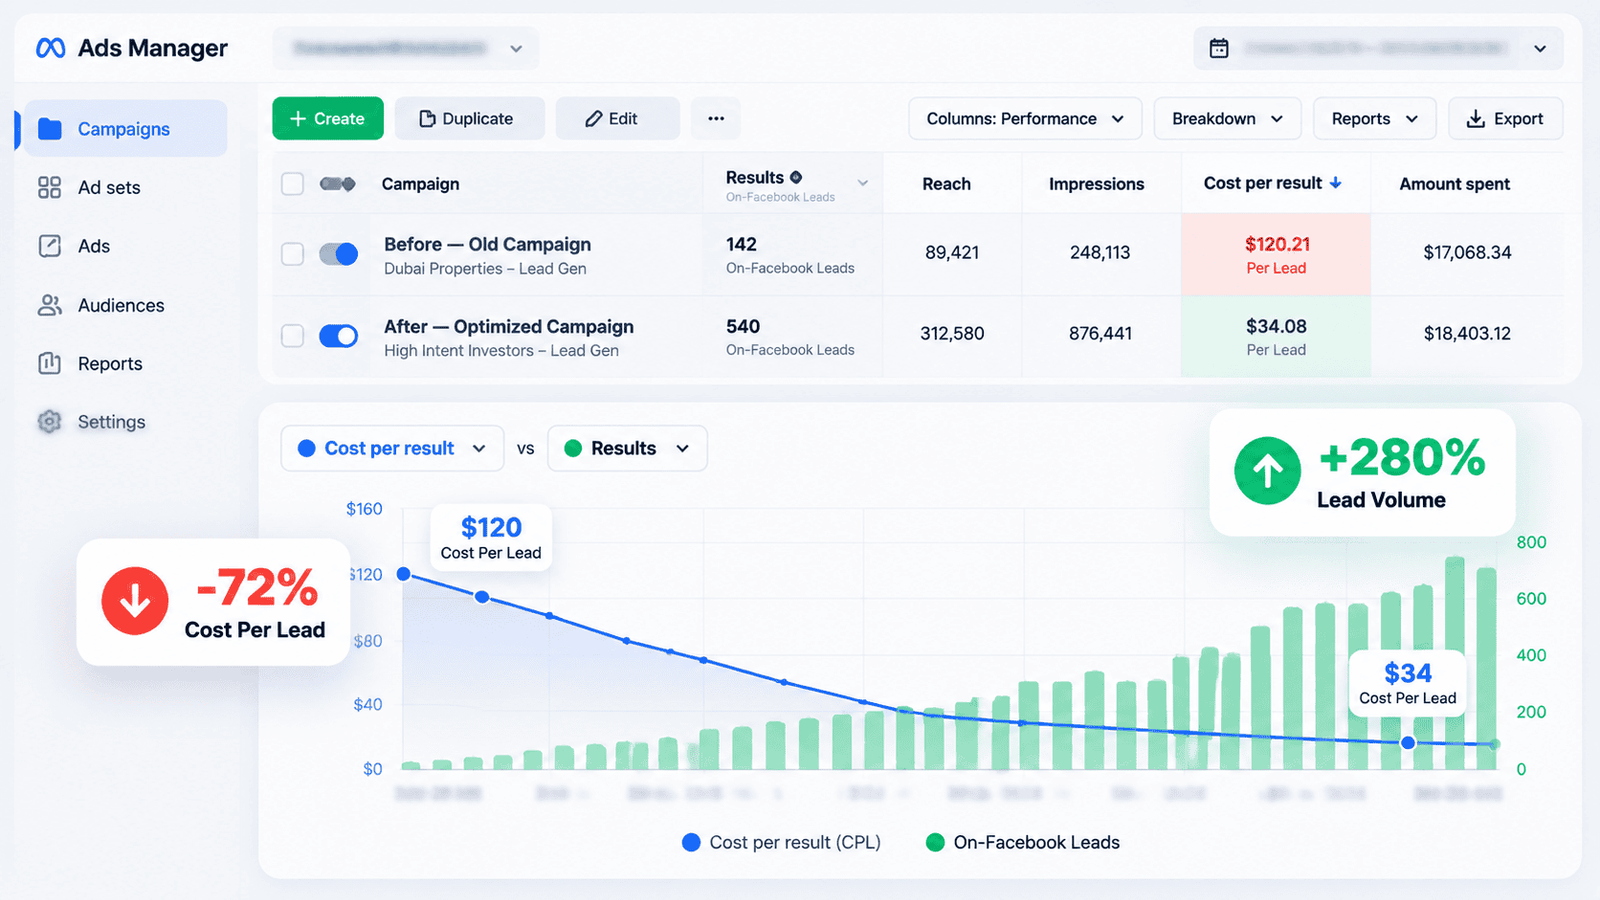
Task: Go to Campaigns in the sidebar
Action: 126,129
